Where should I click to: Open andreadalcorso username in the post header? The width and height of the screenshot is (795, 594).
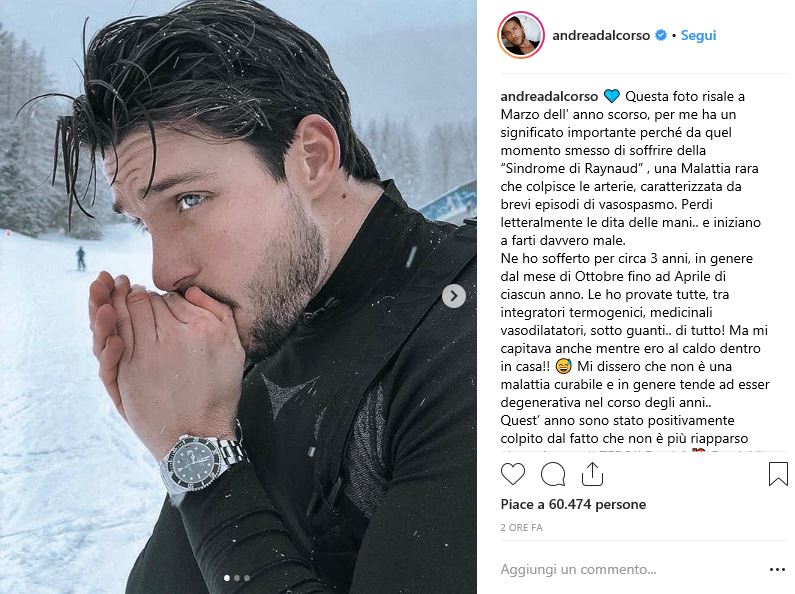pos(600,36)
